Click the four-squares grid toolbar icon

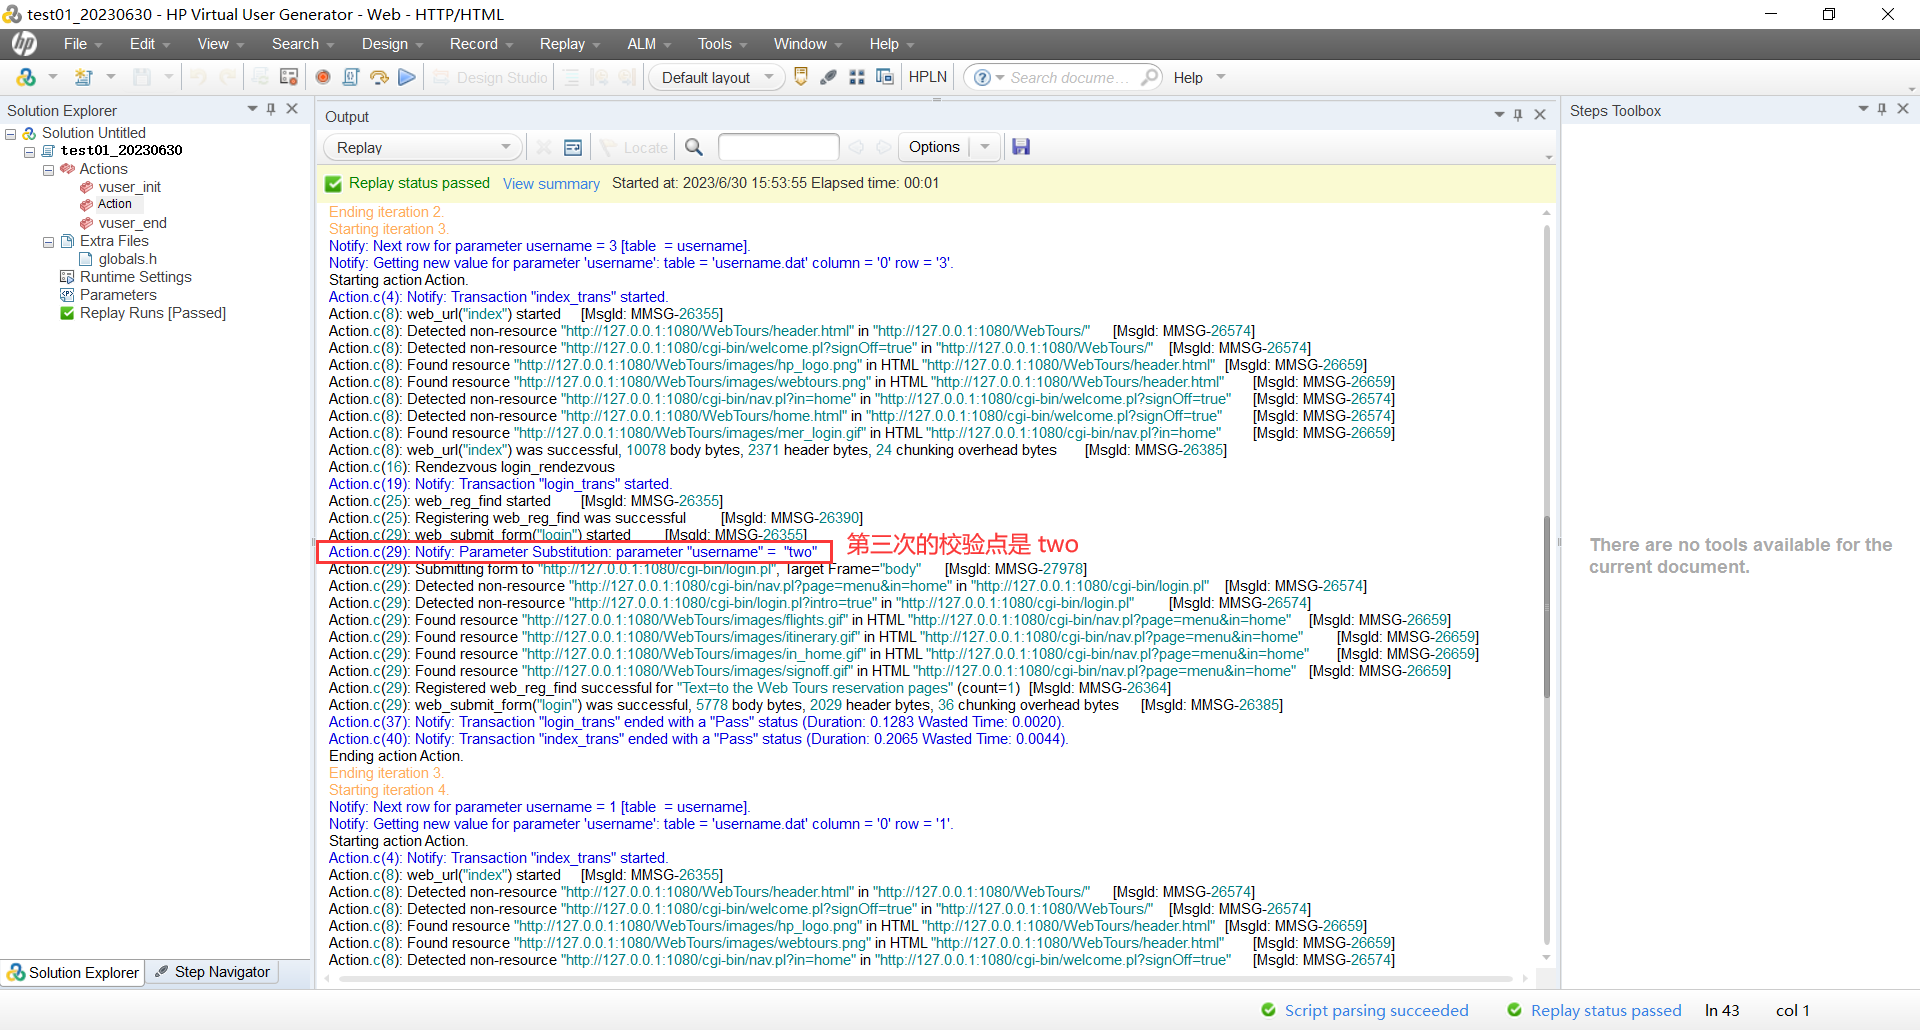point(857,77)
